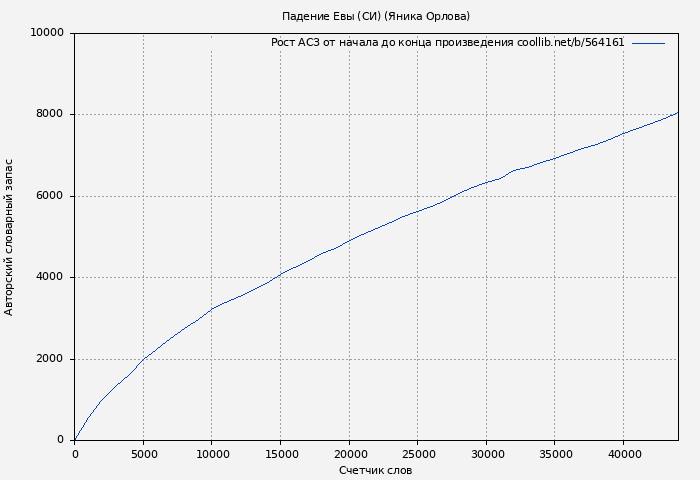Click the 0 tick label on vertical axis
Image resolution: width=700 pixels, height=480 pixels.
(61, 440)
